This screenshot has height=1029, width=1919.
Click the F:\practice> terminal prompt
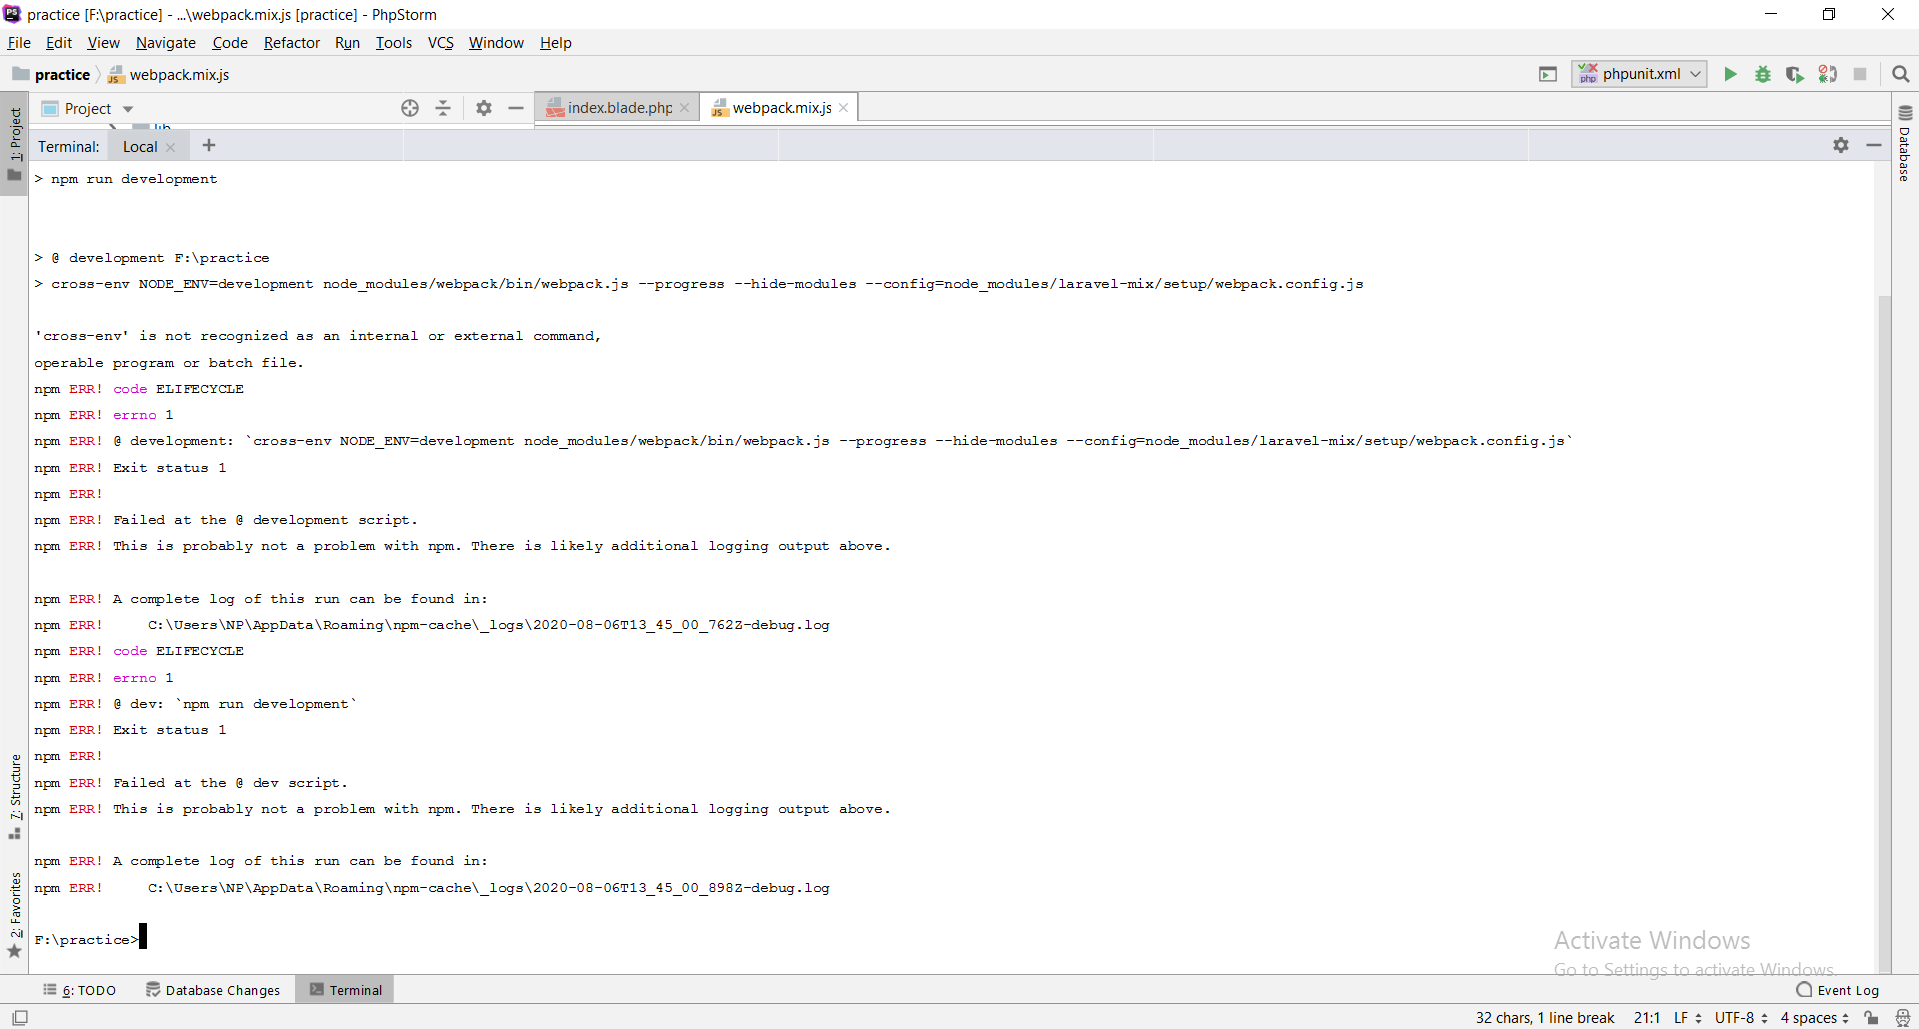pyautogui.click(x=86, y=940)
